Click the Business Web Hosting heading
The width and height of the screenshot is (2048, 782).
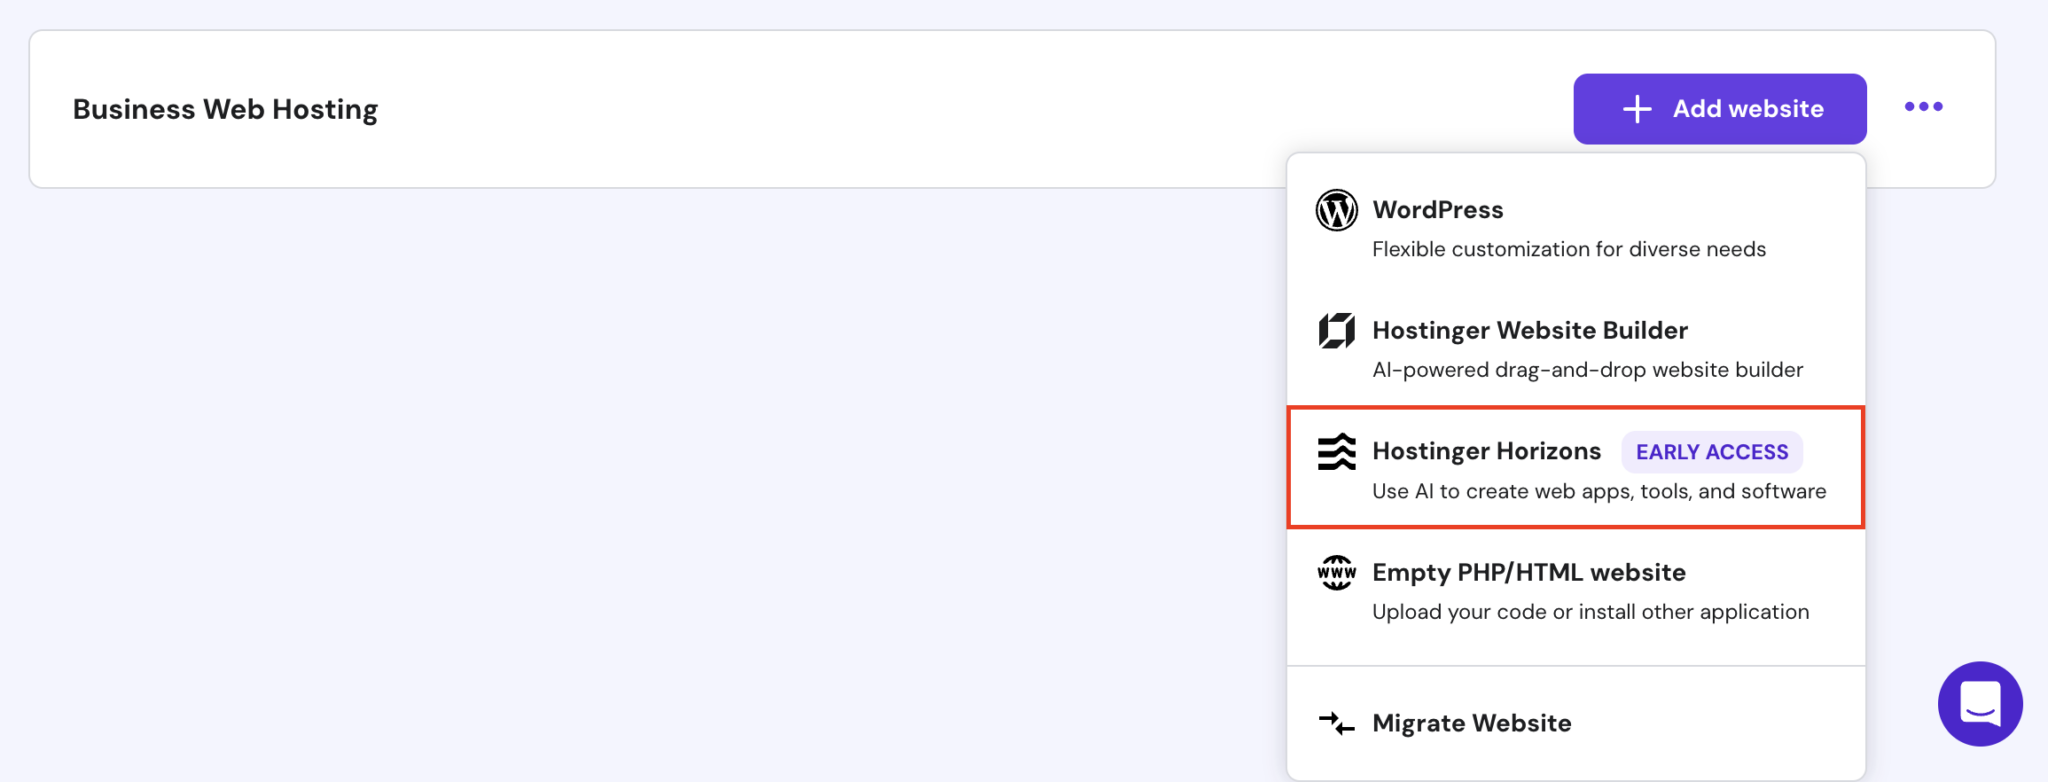coord(225,109)
